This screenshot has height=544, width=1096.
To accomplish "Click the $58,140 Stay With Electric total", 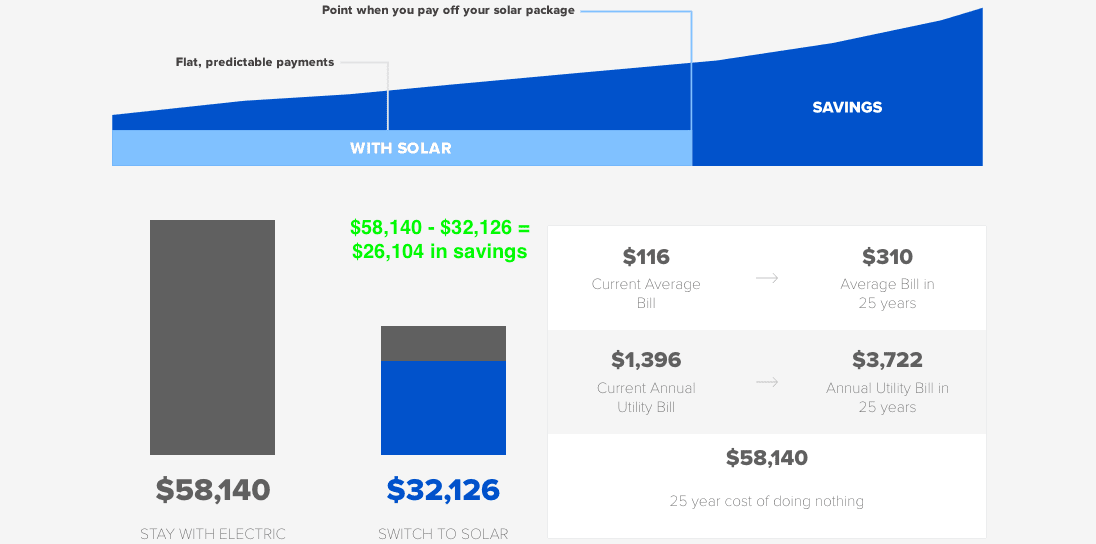I will (212, 489).
